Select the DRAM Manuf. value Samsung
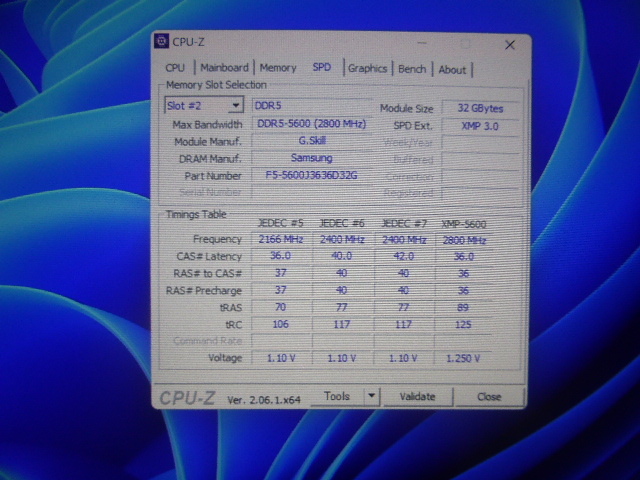This screenshot has width=640, height=480. point(311,158)
